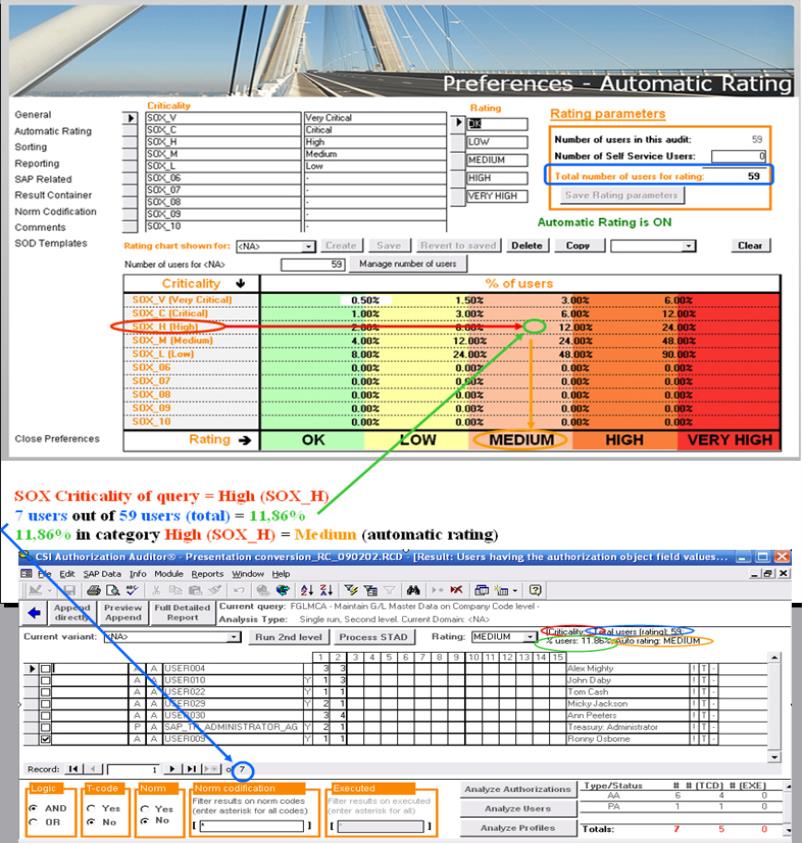Open Norm Codification in preferences sidebar
The image size is (802, 843).
coord(55,212)
